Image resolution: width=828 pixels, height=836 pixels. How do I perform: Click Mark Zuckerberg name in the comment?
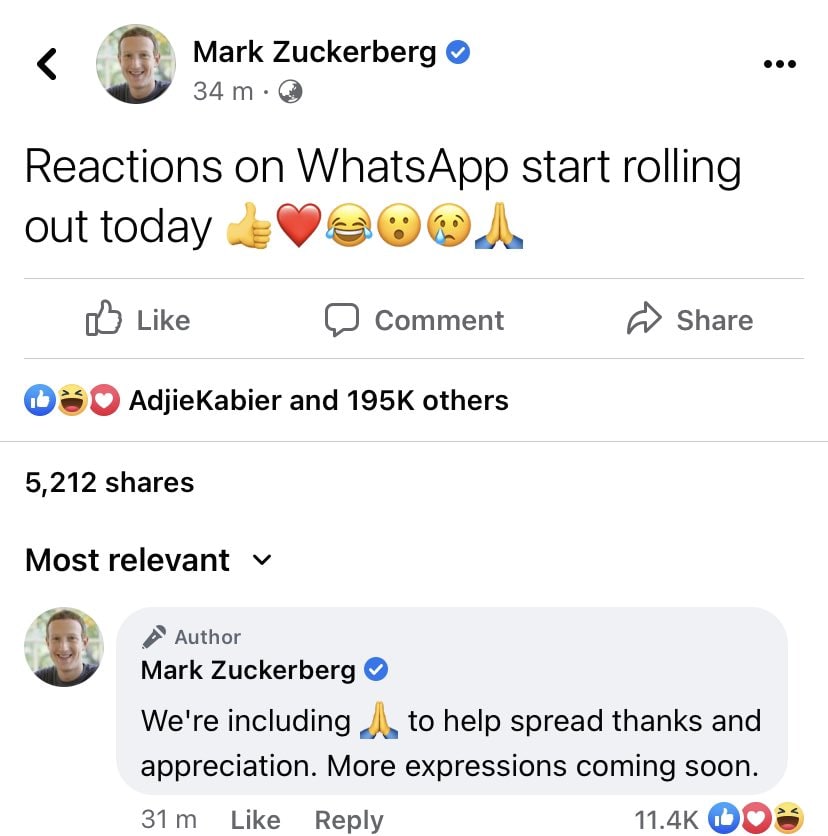click(x=248, y=670)
